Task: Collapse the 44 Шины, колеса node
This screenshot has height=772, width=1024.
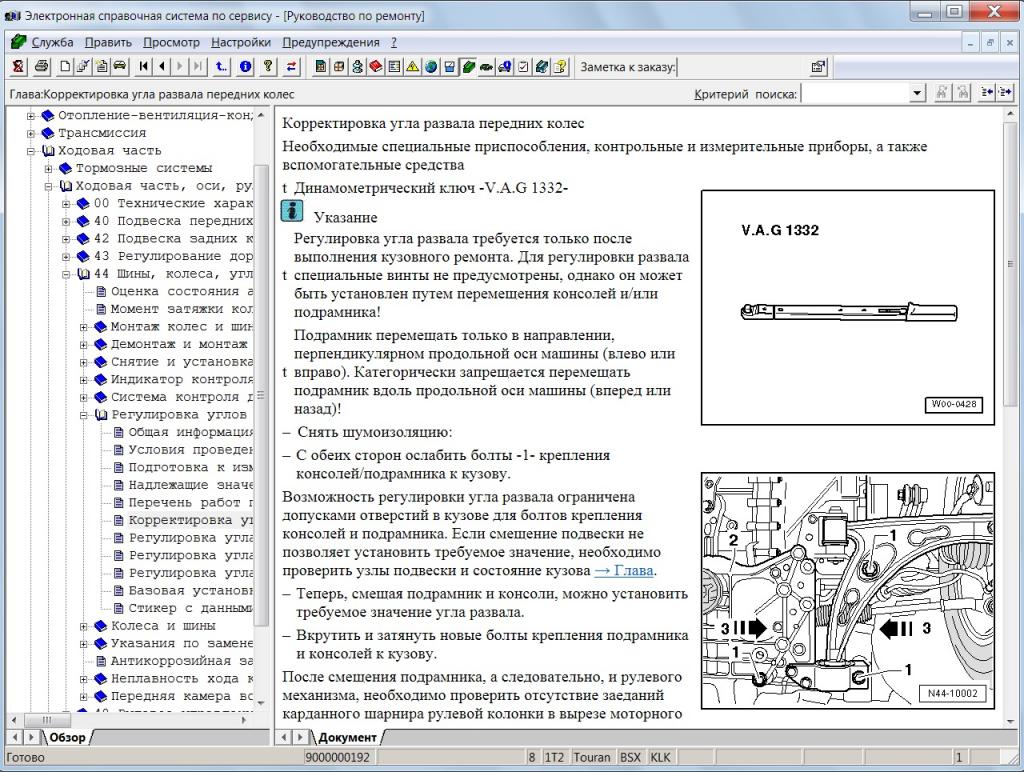Action: pos(66,274)
